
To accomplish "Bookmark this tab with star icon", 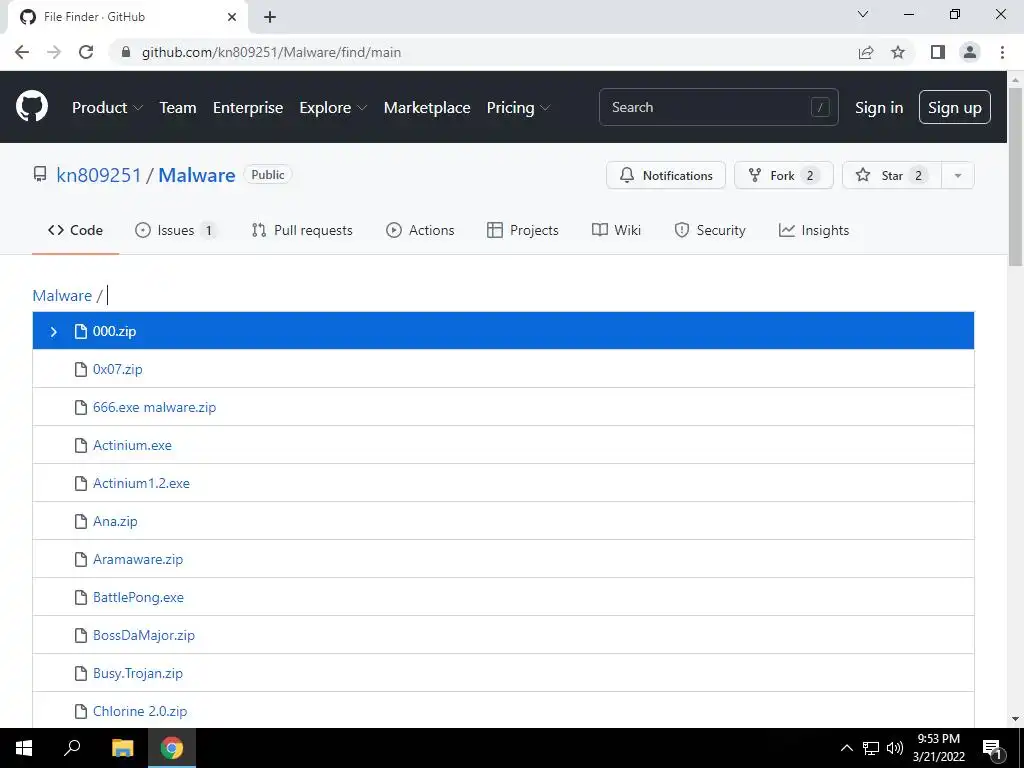I will pos(898,52).
